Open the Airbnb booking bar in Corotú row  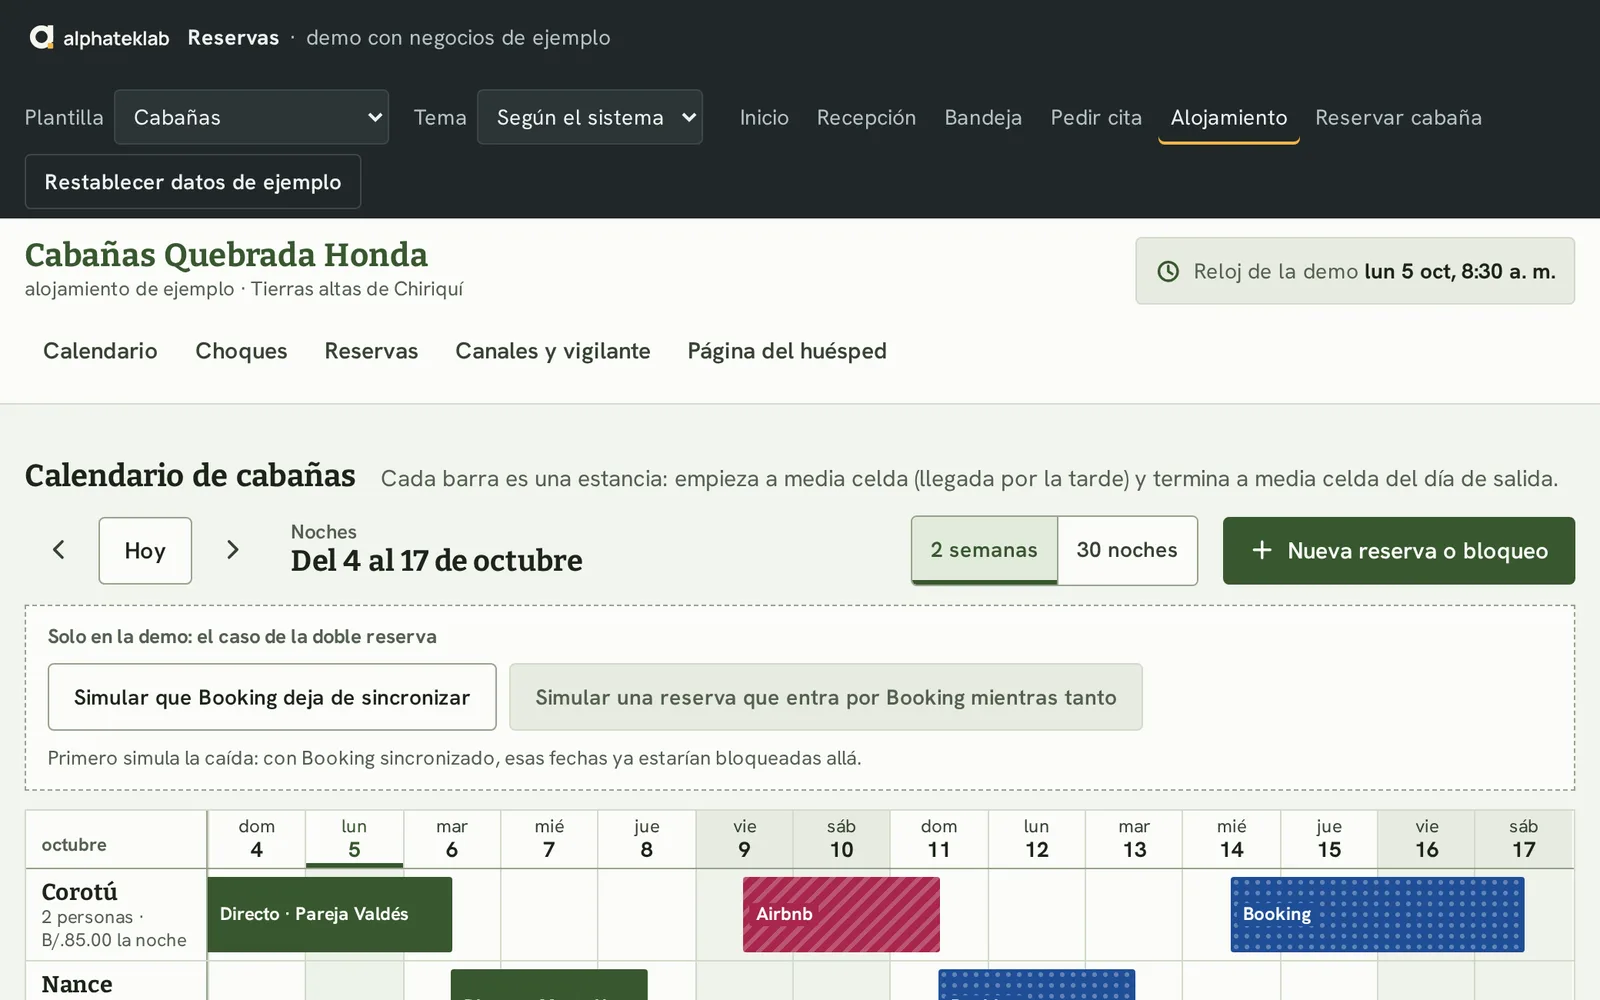[841, 914]
